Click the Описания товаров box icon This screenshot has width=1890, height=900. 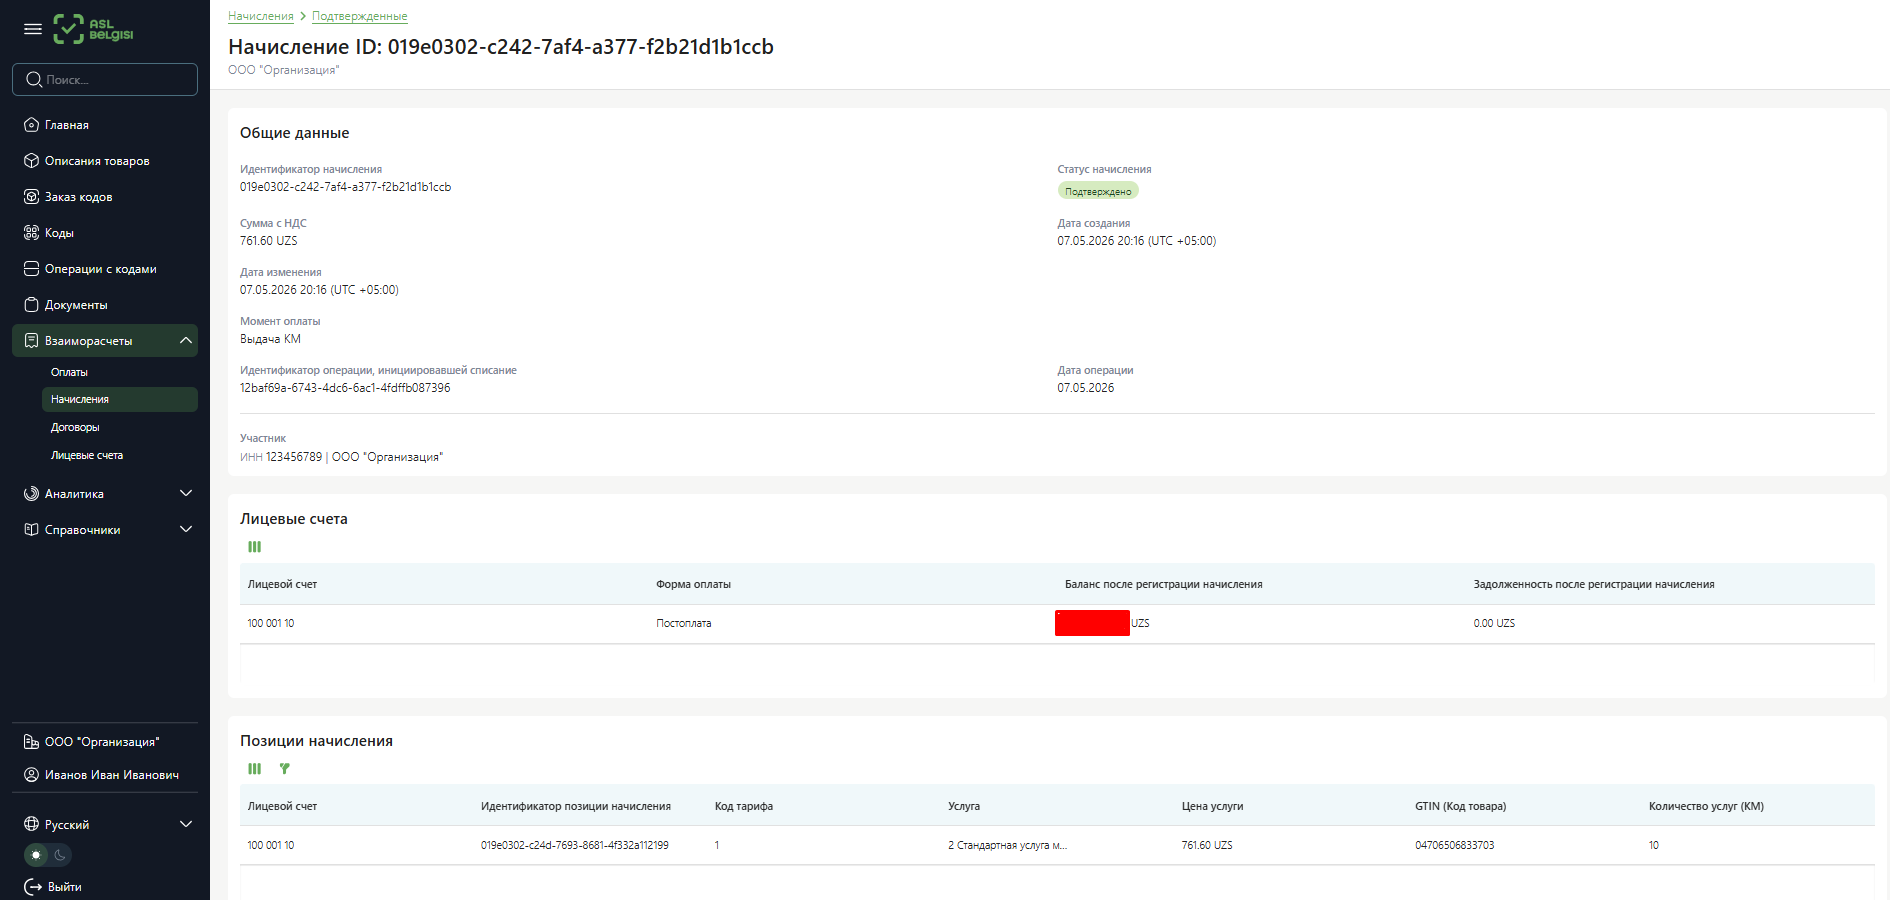[x=31, y=161]
